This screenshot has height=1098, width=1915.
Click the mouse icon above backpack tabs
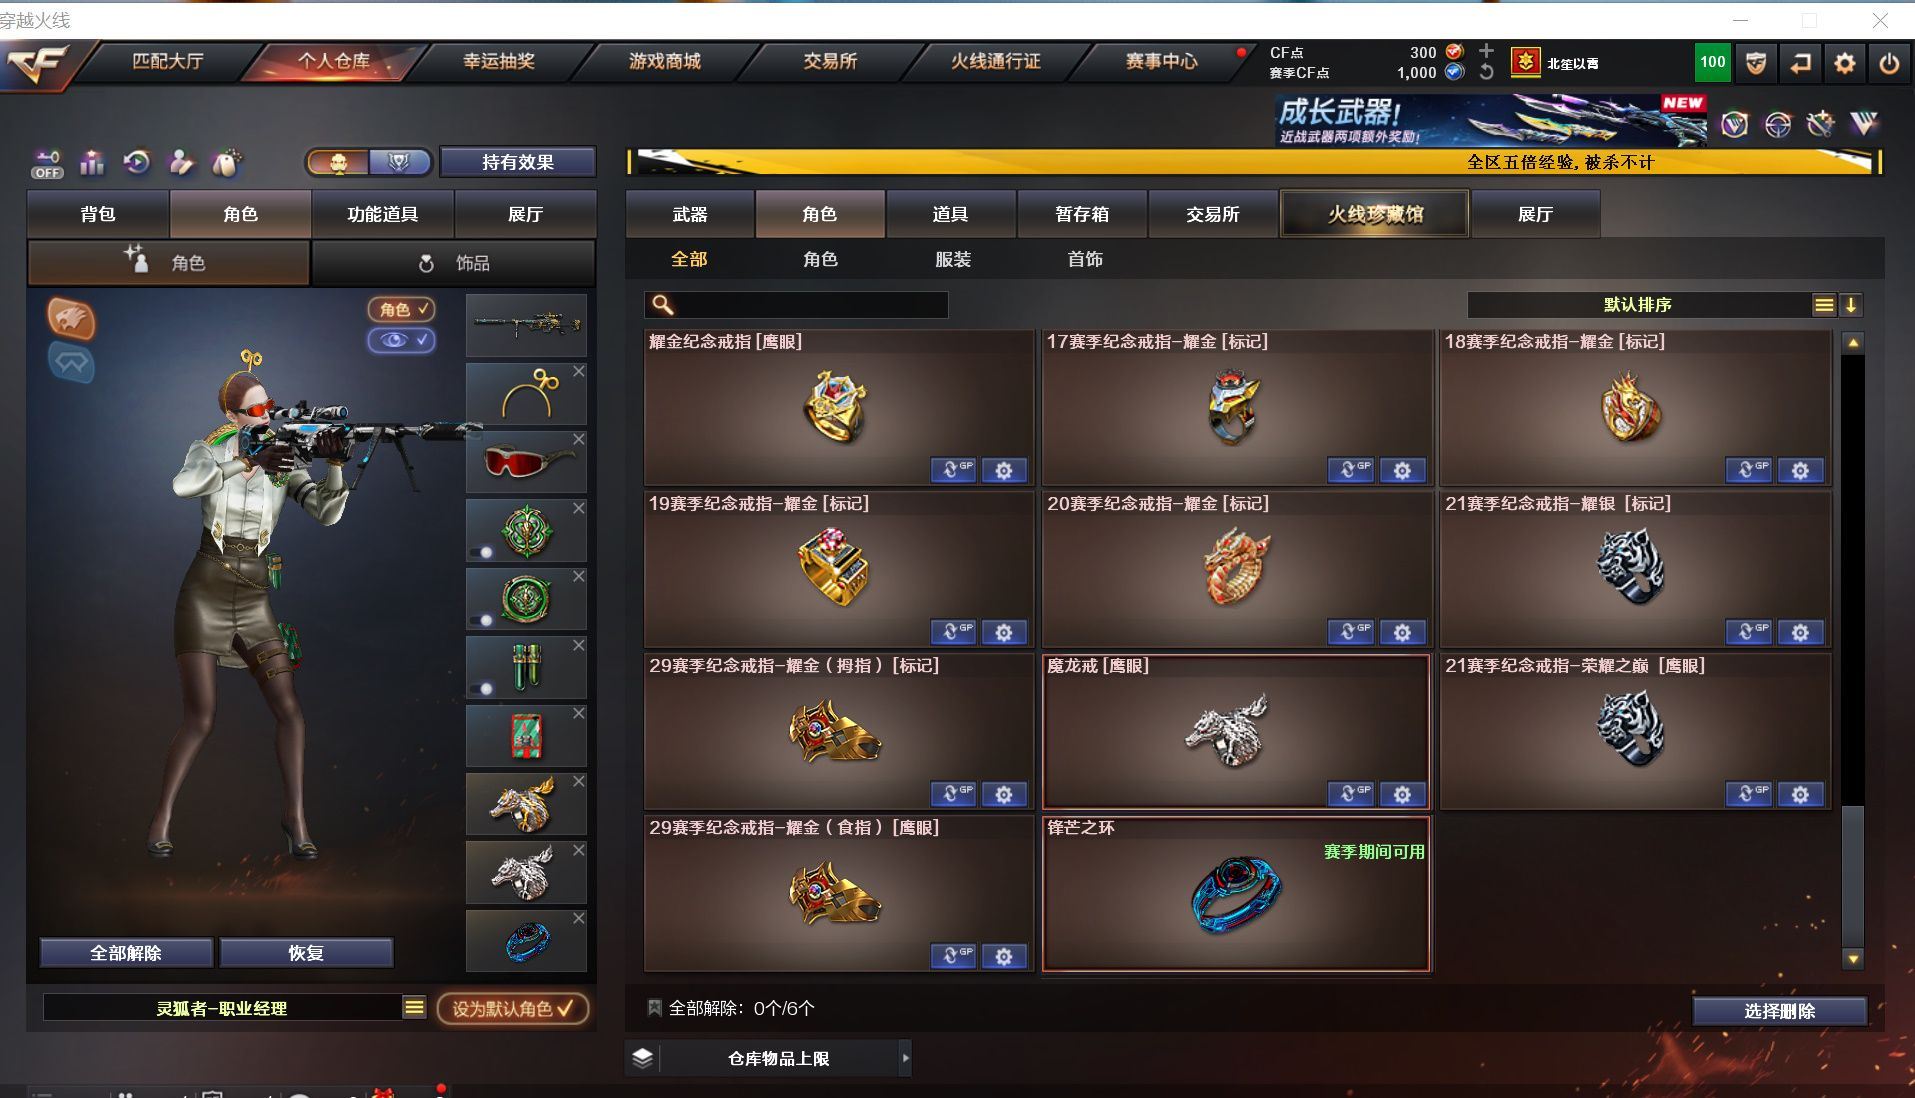pyautogui.click(x=226, y=163)
